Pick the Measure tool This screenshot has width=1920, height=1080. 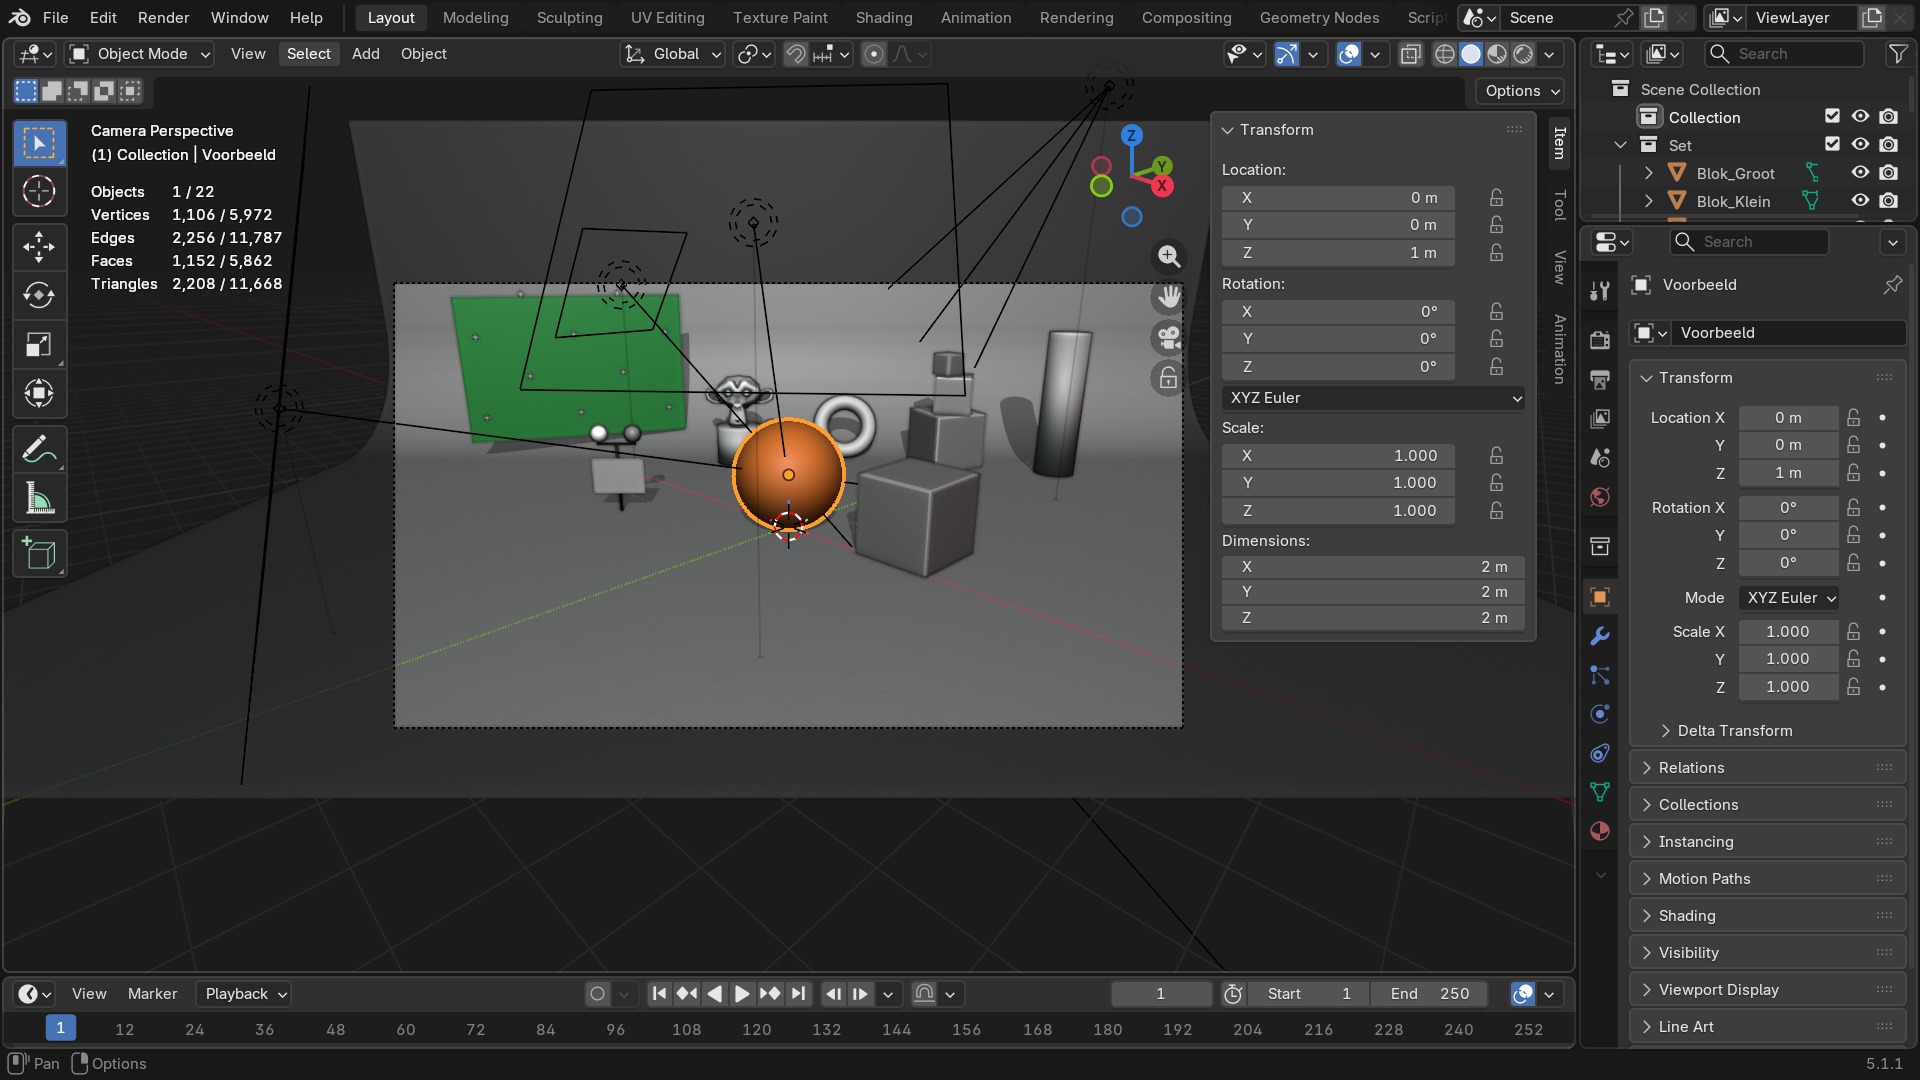tap(39, 498)
